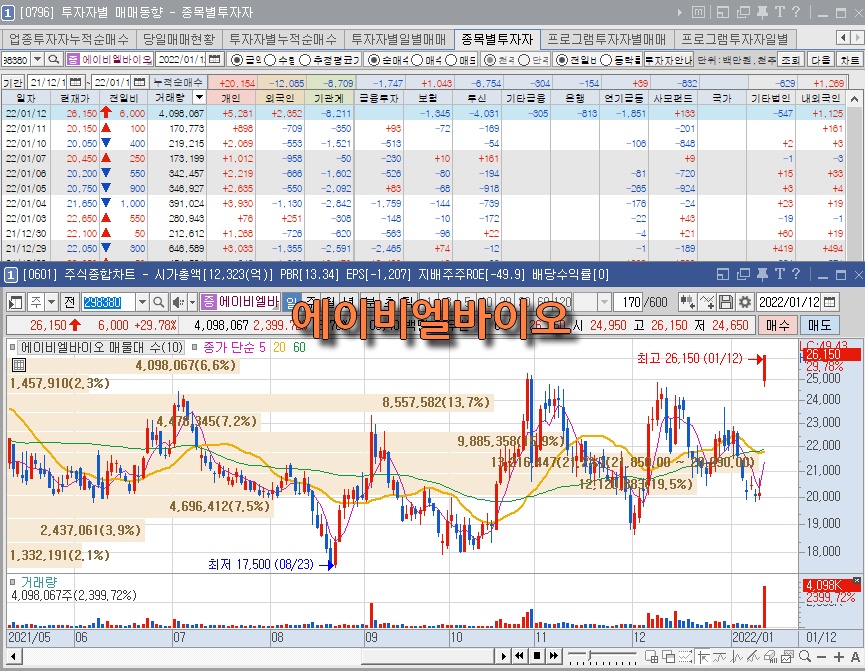The width and height of the screenshot is (865, 671).
Task: Select the 순매수 radio button
Action: [x=373, y=60]
